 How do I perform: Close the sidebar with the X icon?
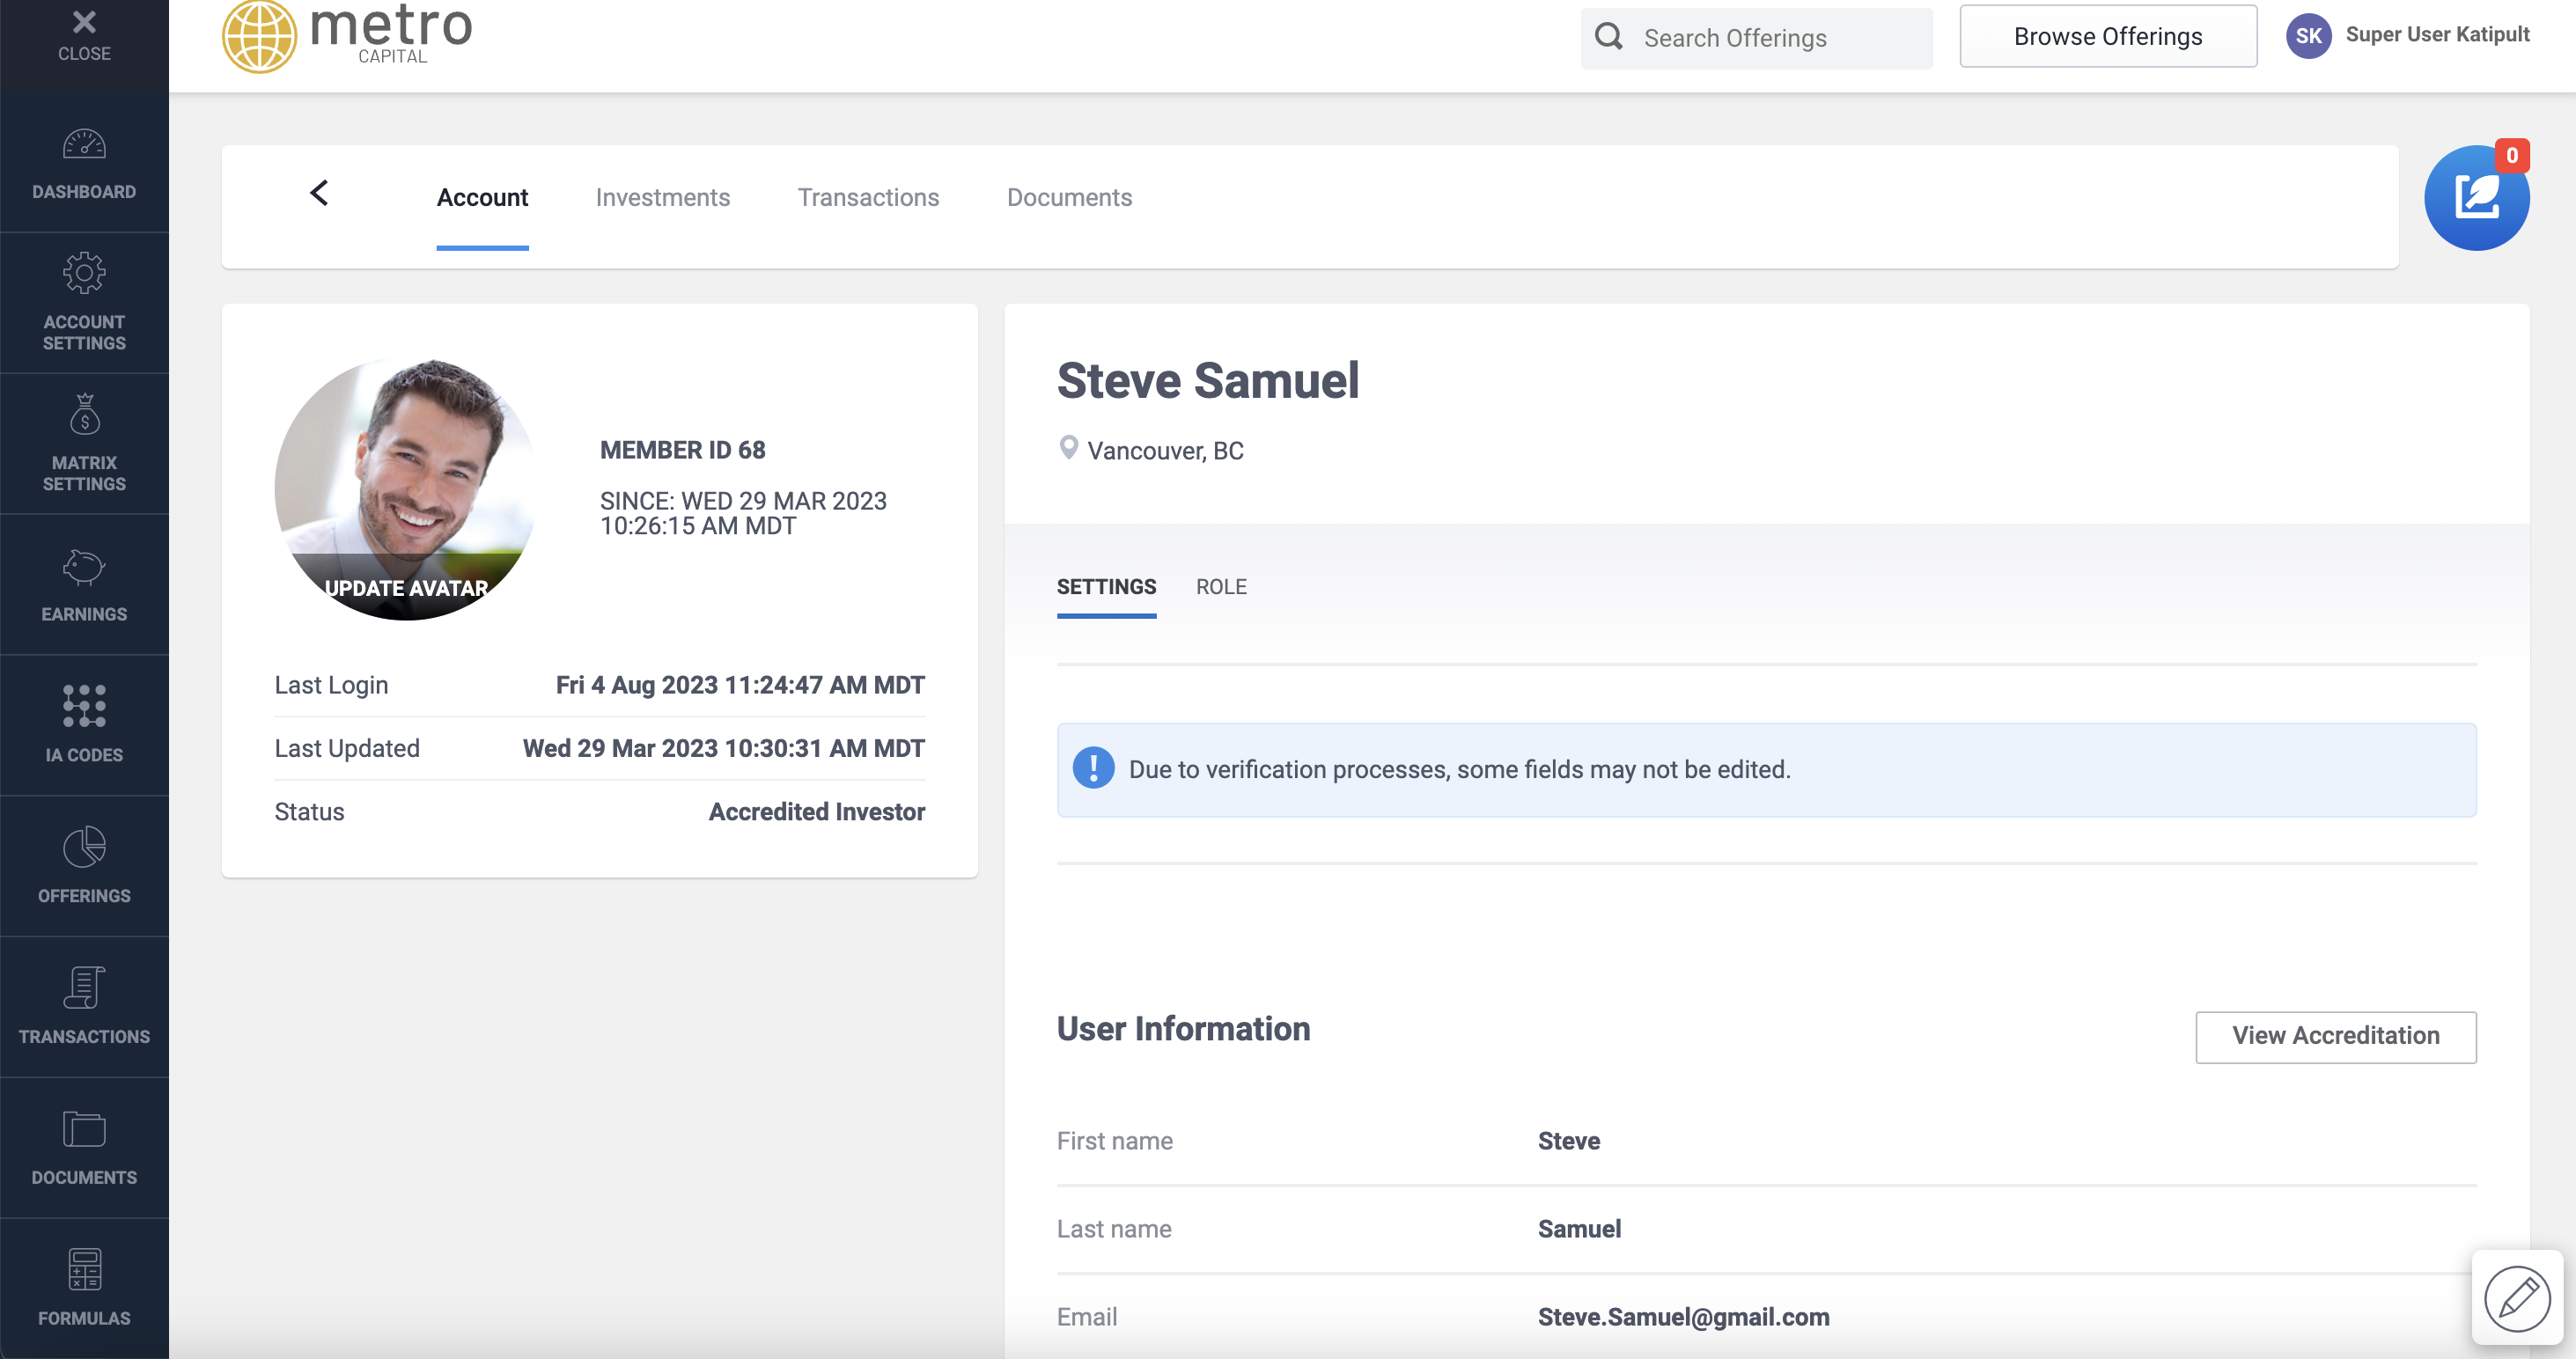point(84,22)
